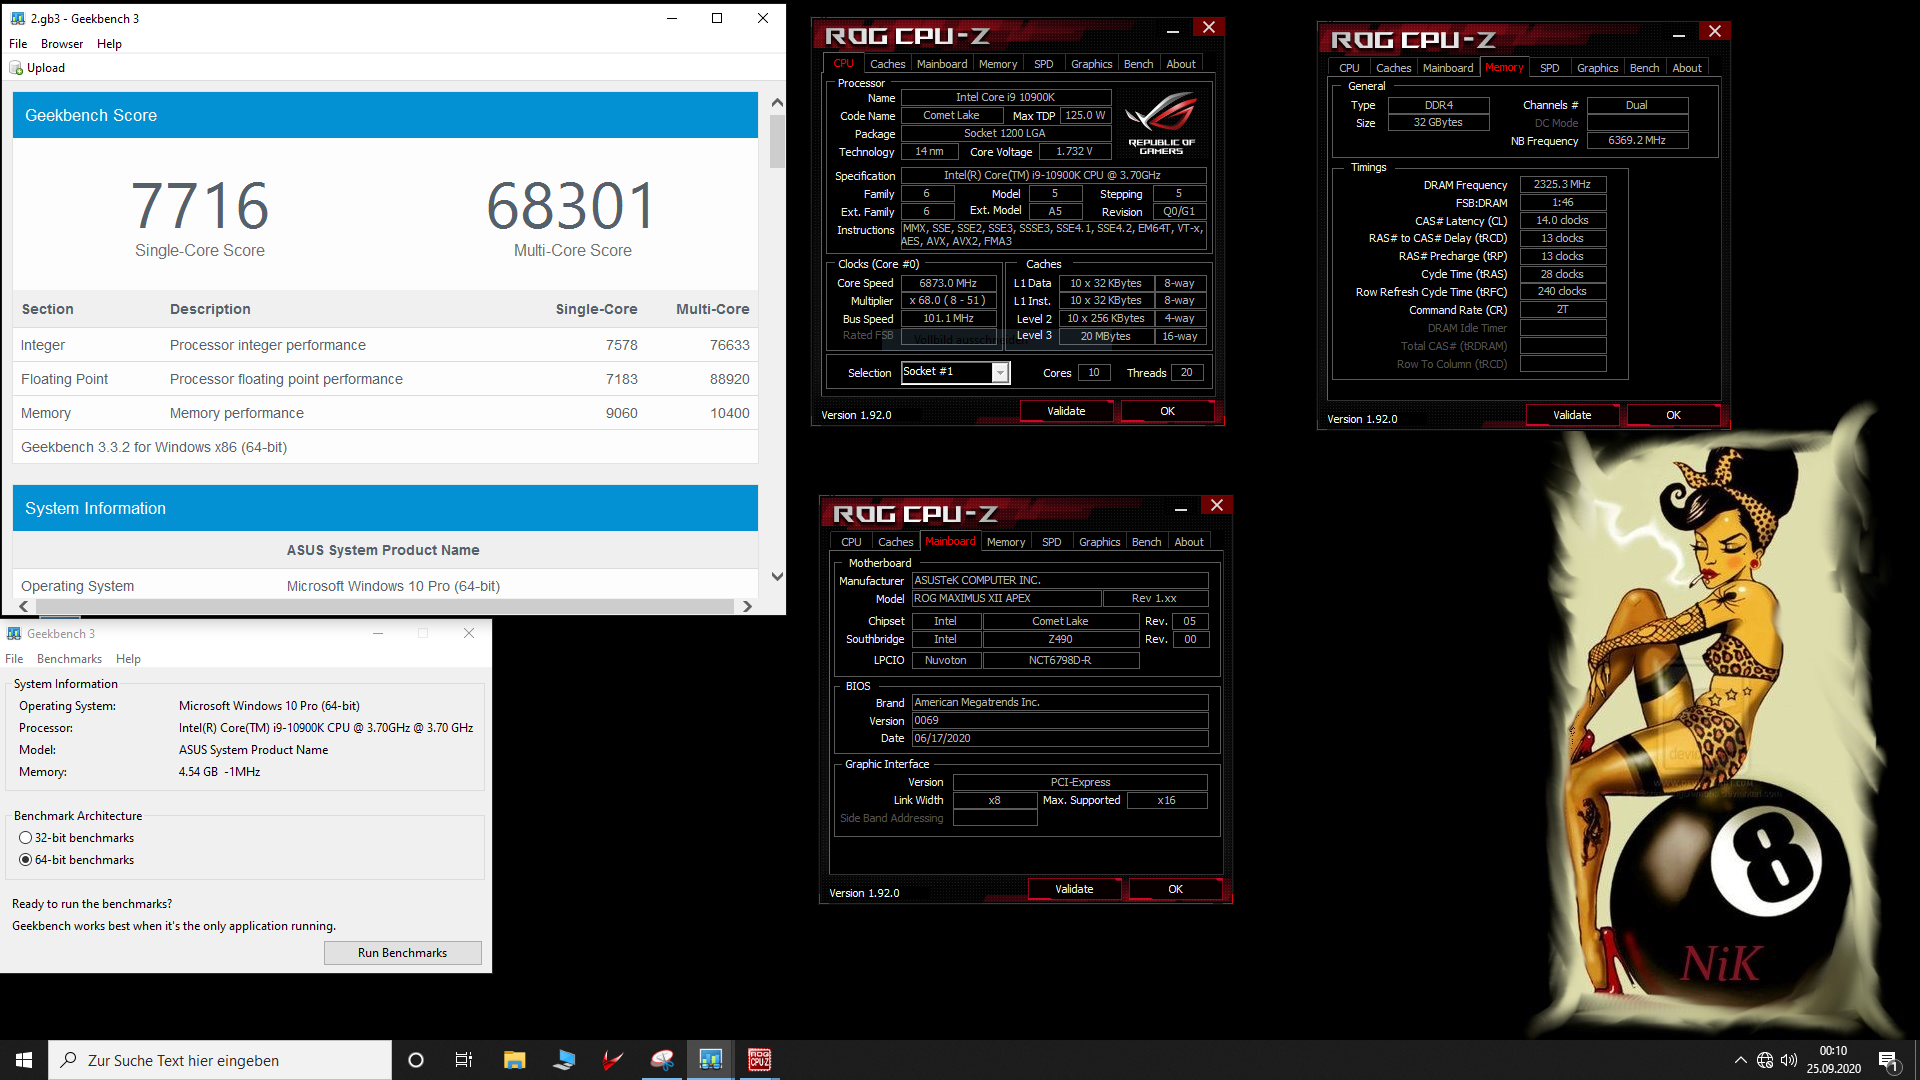
Task: Click the scroll up arrow in results
Action: (x=777, y=102)
